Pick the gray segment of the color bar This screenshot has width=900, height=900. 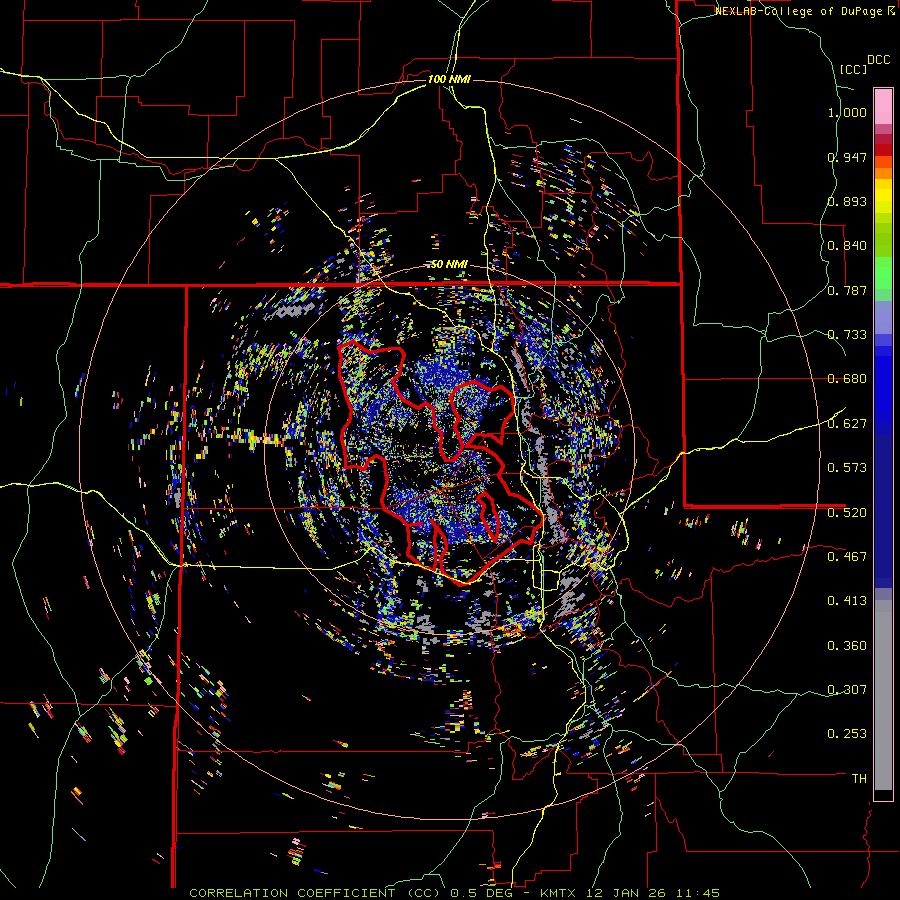coord(883,695)
